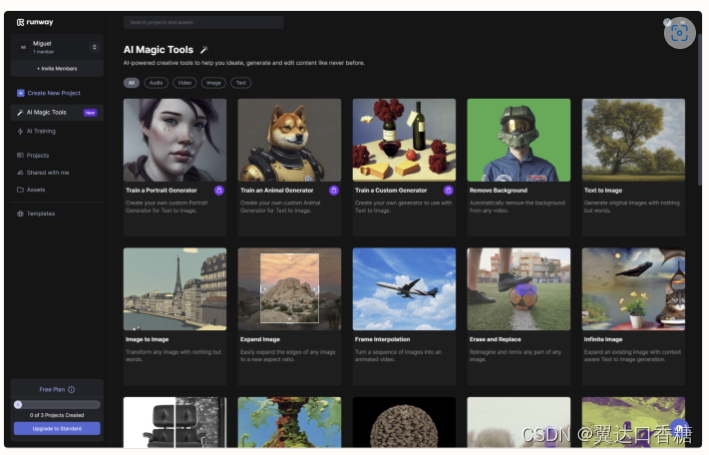
Task: Select the All filter pill
Action: (x=131, y=83)
